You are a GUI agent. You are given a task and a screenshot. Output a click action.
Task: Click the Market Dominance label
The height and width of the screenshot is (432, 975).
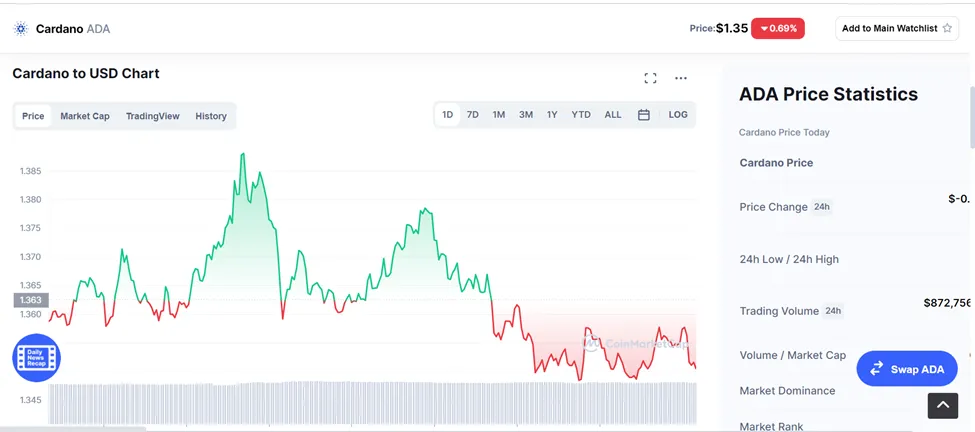(x=787, y=391)
